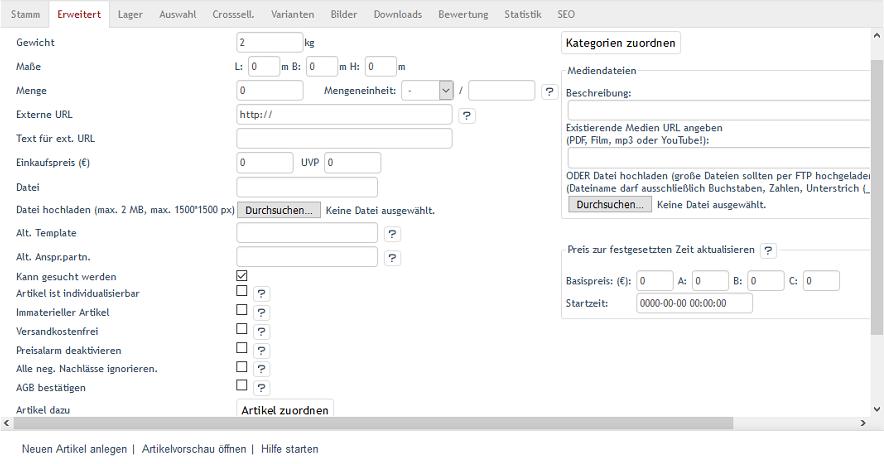Open help for Preis zur festgesetzten Zeit
Viewport: 884px width, 464px height.
point(768,251)
